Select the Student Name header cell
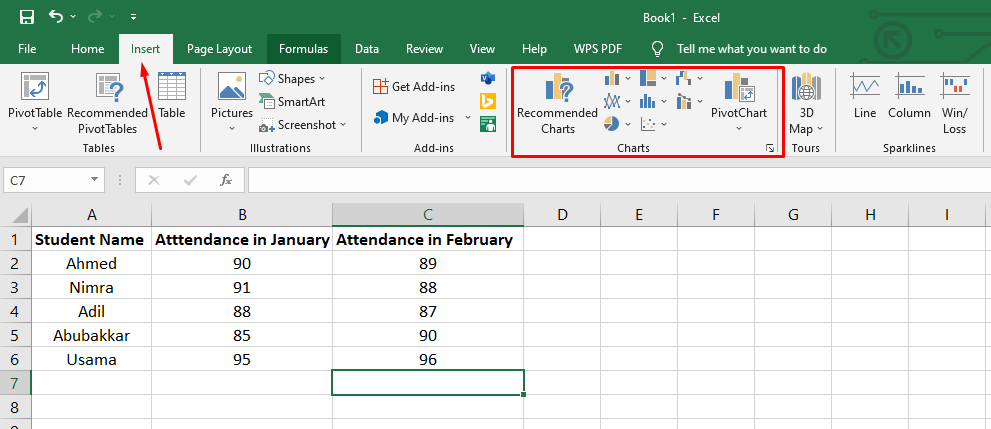This screenshot has width=991, height=429. pos(92,239)
